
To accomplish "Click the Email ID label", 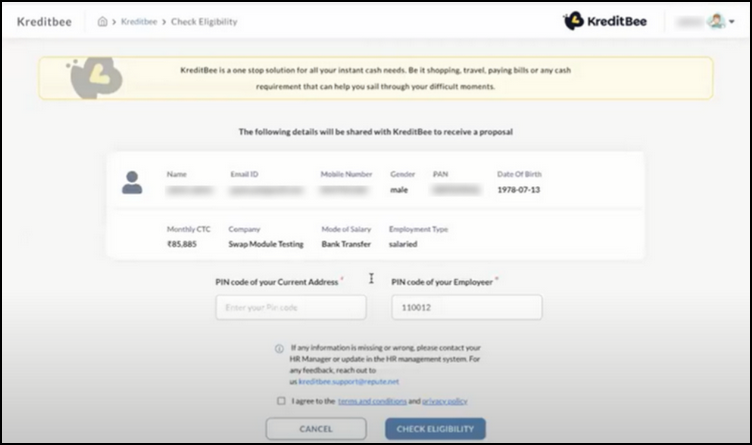I will coord(244,174).
